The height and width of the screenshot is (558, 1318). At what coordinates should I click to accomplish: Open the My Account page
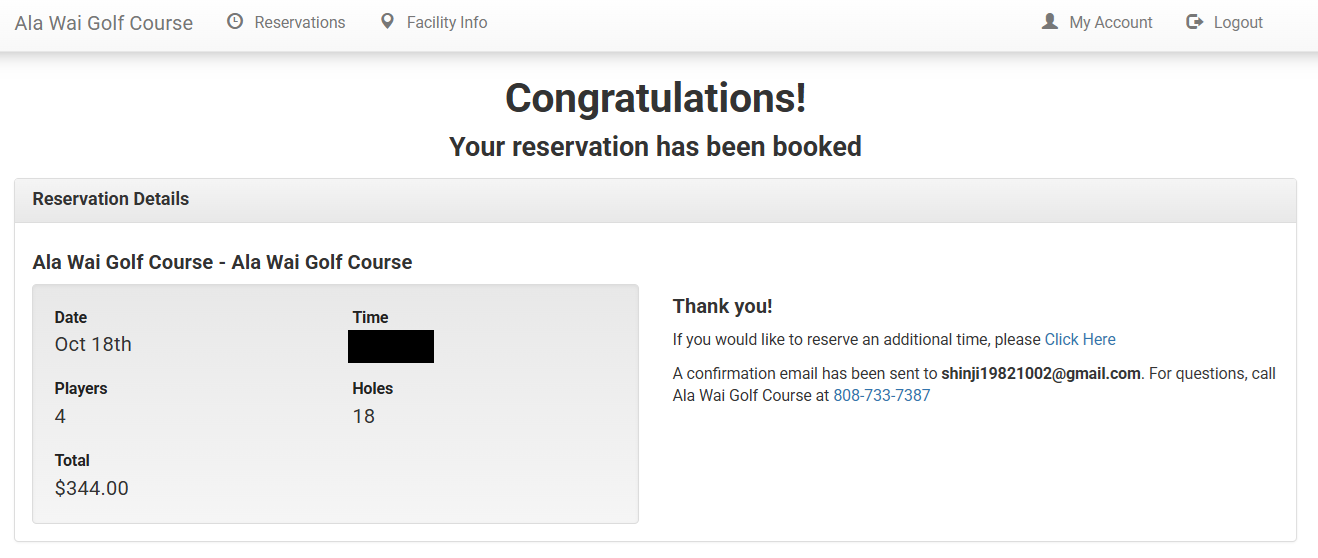click(x=1110, y=22)
